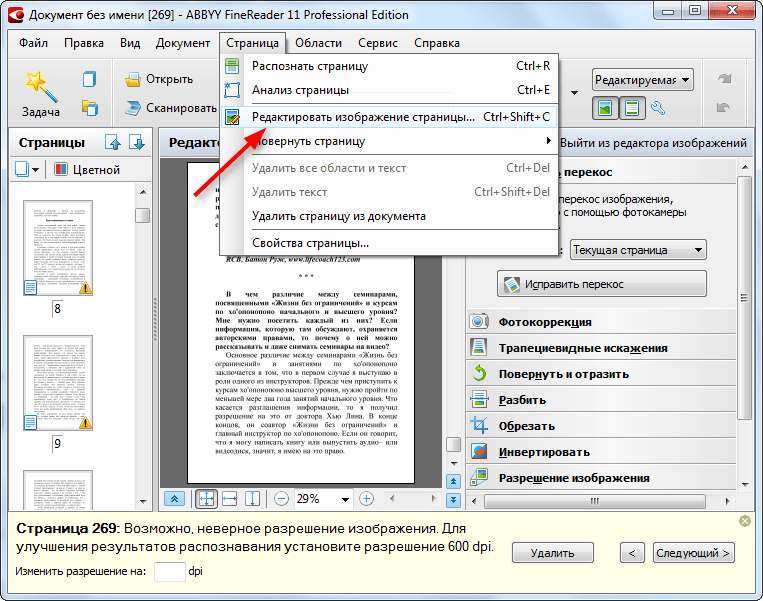763x601 pixels.
Task: Toggle the Цветной color mode button
Action: 87,170
